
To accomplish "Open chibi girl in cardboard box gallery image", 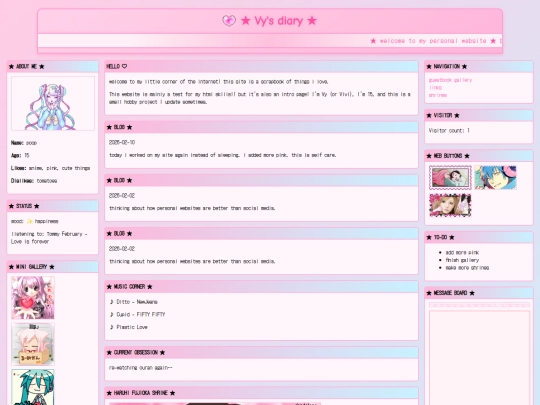I will [33, 344].
